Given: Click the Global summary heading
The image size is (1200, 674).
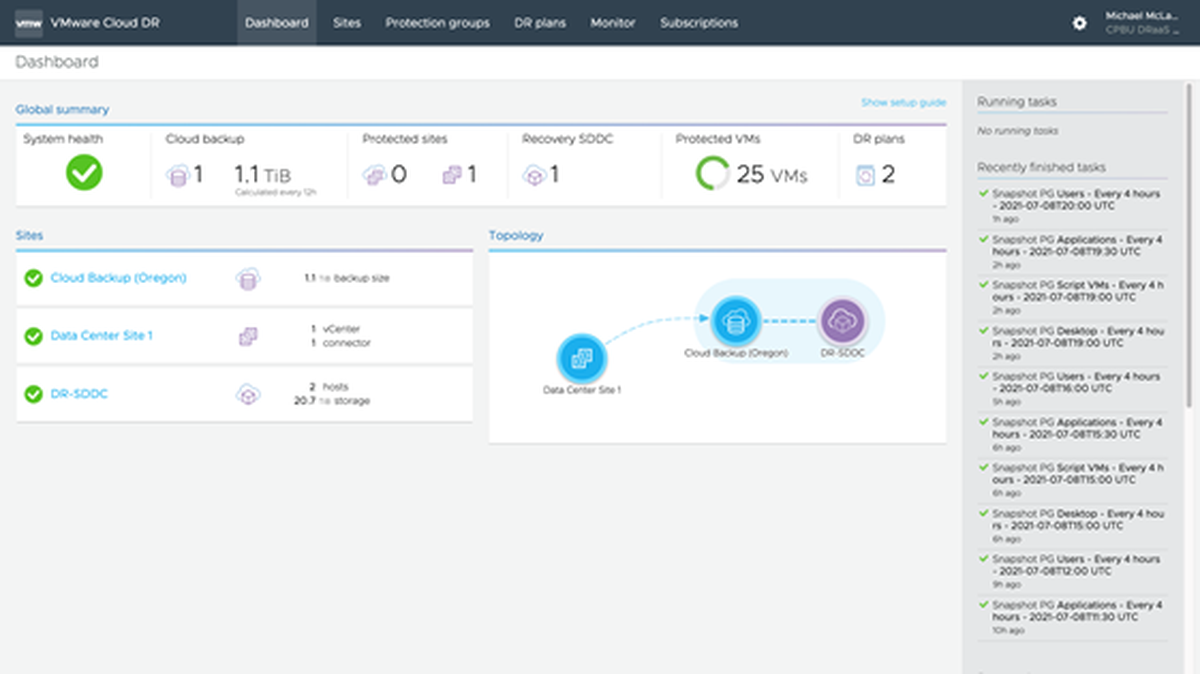Looking at the screenshot, I should point(62,109).
